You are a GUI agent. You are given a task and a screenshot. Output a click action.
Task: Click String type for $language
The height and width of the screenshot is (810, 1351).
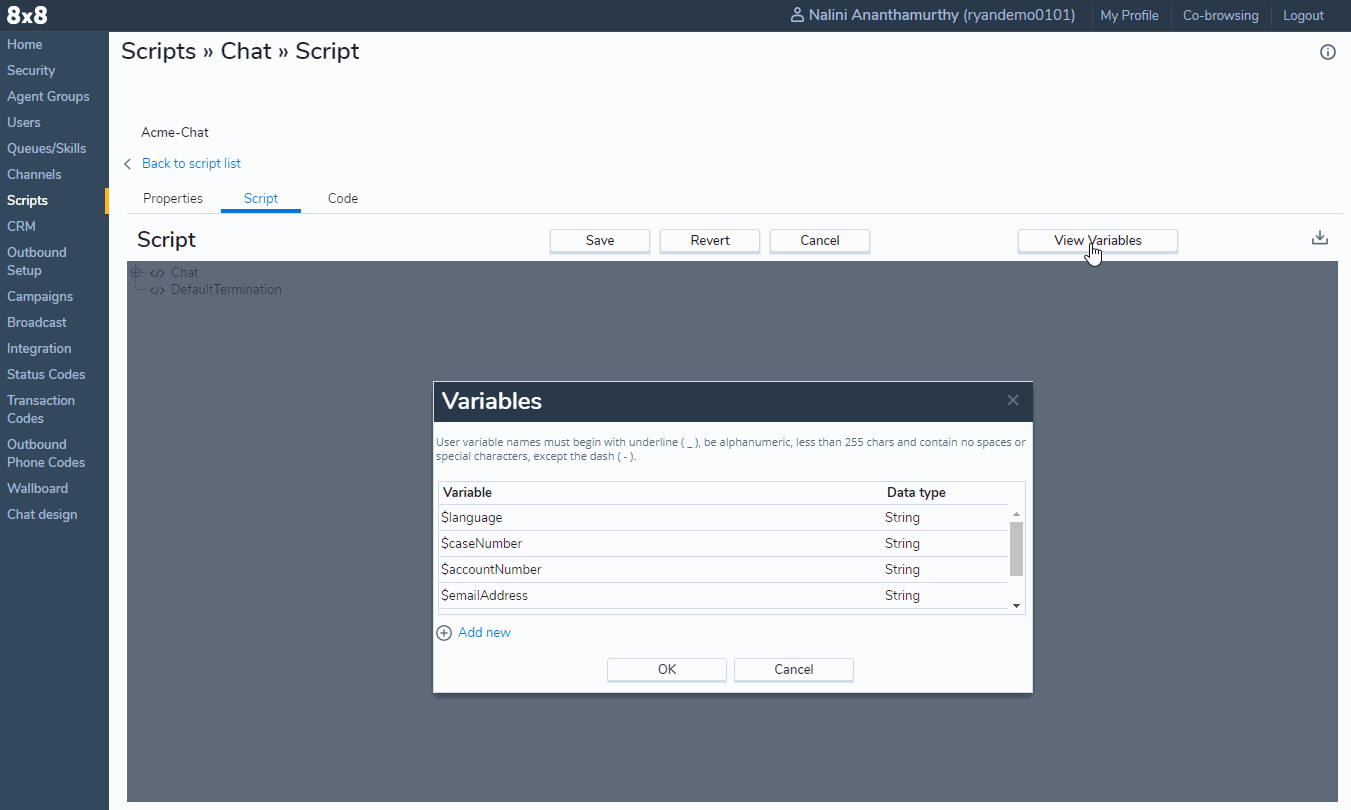click(x=902, y=518)
